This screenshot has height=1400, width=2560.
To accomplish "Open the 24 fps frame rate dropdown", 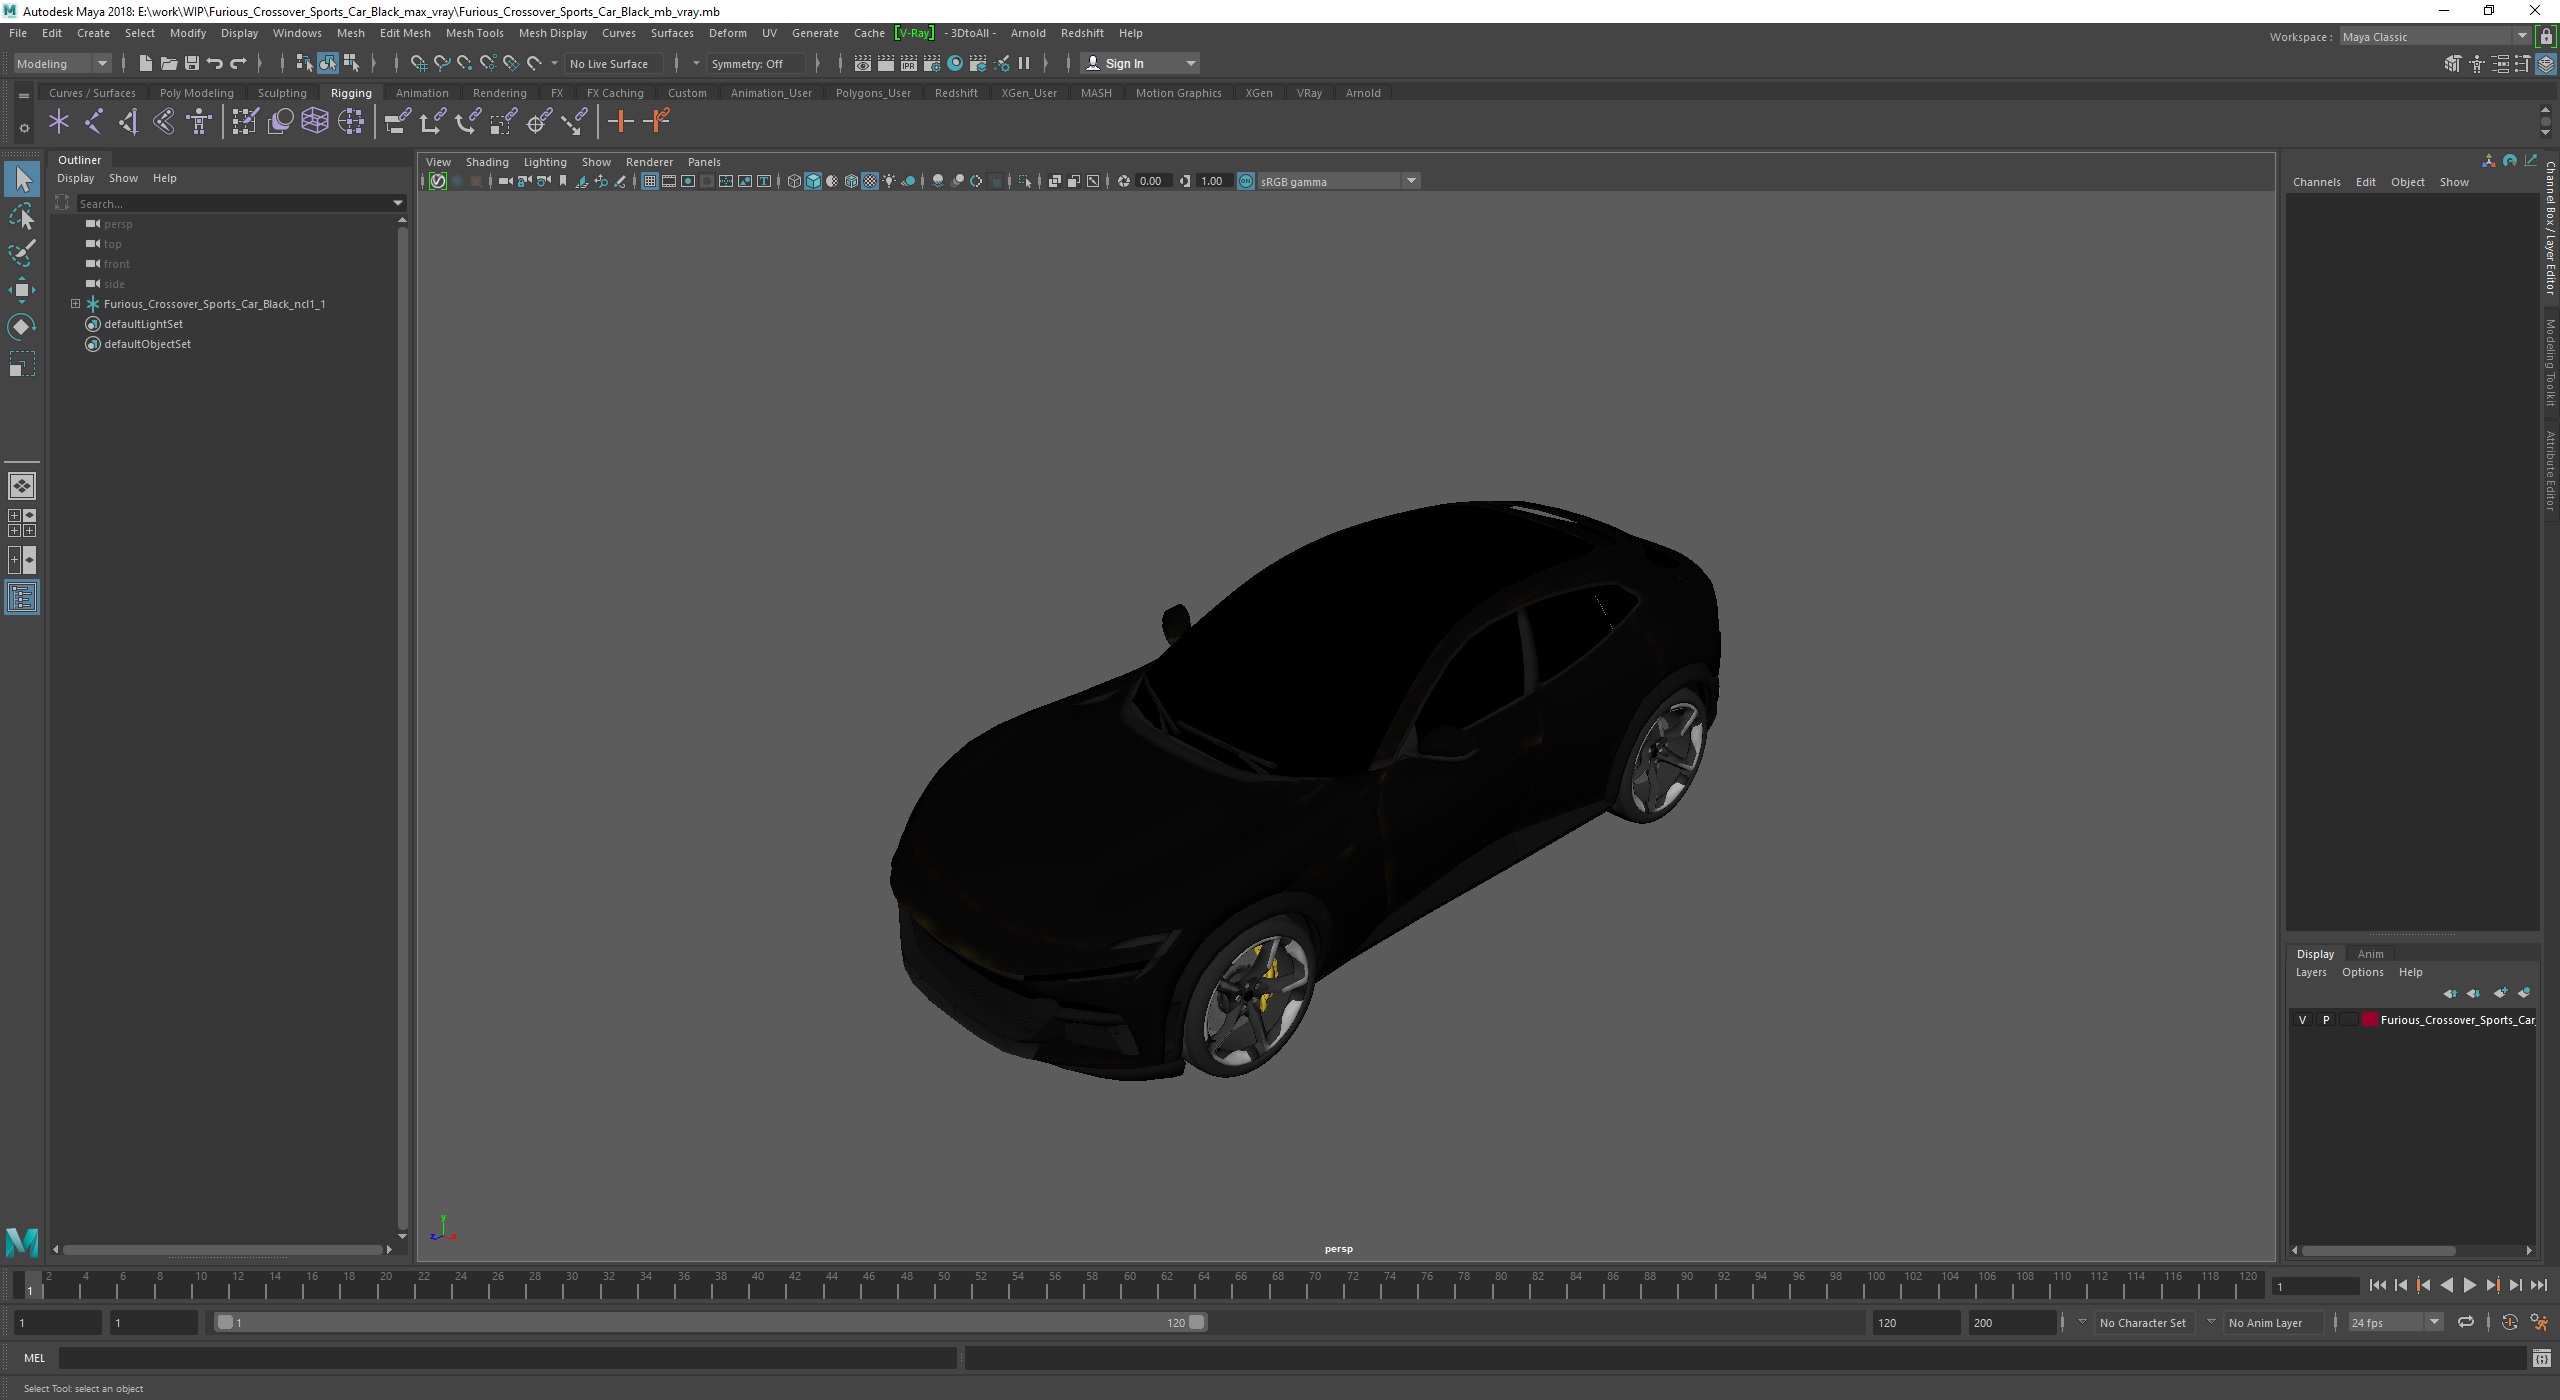I will [x=2395, y=1322].
